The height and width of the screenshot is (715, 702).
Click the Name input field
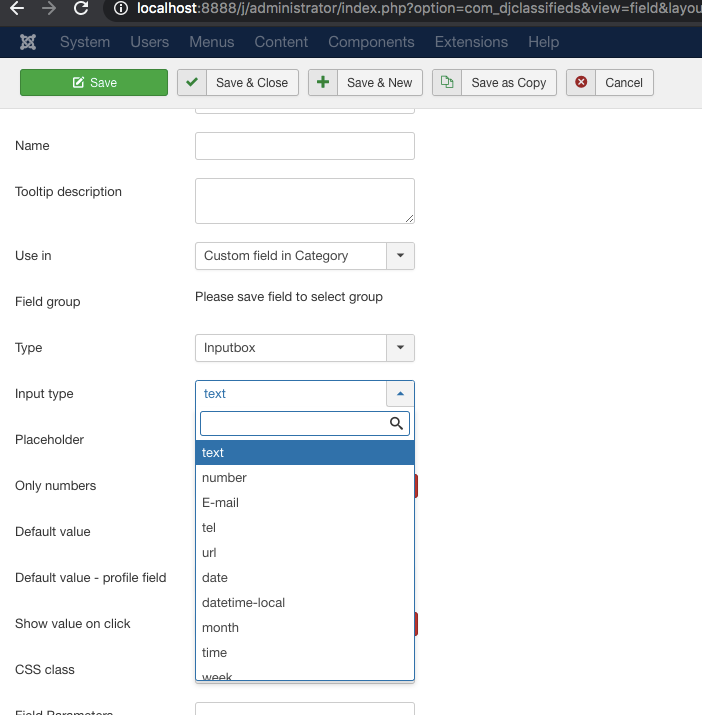(305, 146)
